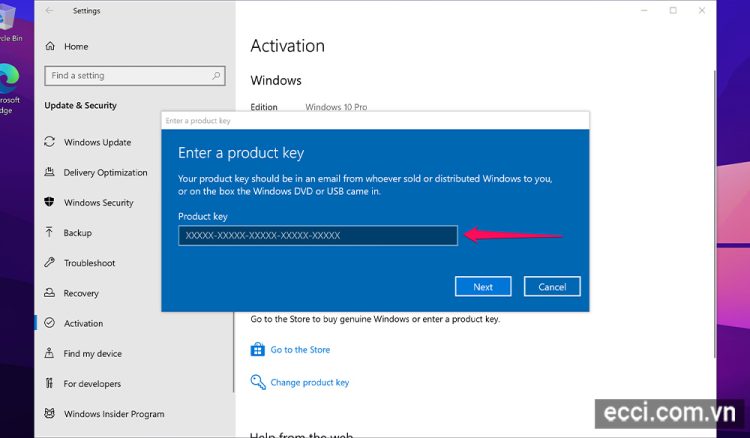This screenshot has width=750, height=438.
Task: Select Recovery in the sidebar
Action: 81,293
